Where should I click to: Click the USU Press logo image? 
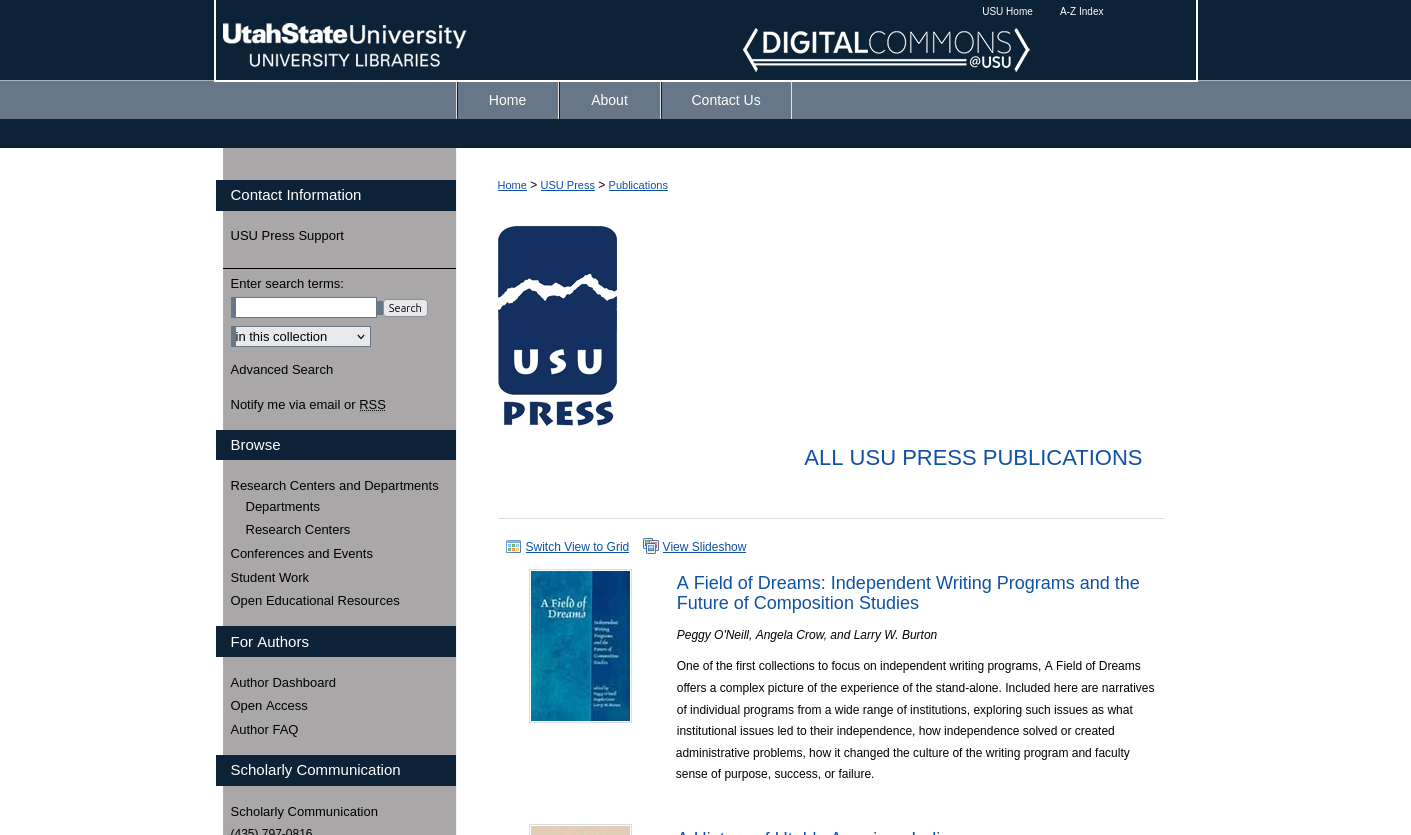click(557, 326)
